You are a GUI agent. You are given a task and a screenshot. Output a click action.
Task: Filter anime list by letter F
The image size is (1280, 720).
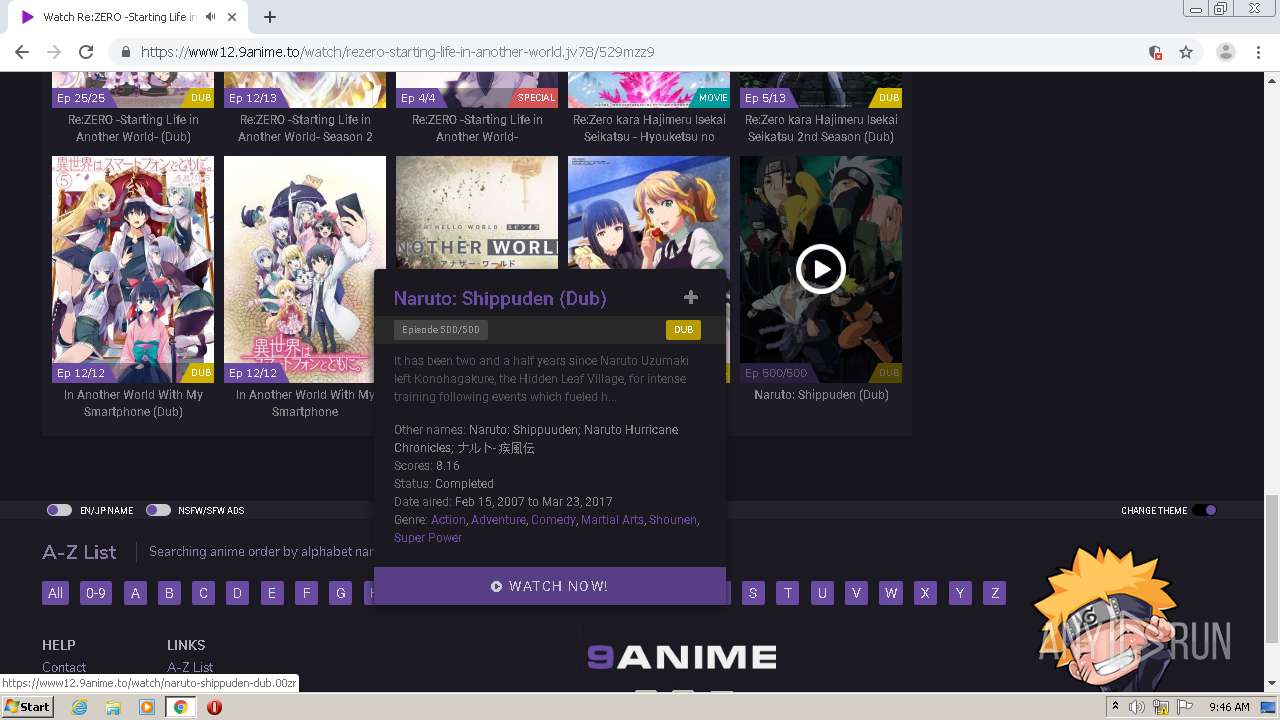tap(306, 593)
